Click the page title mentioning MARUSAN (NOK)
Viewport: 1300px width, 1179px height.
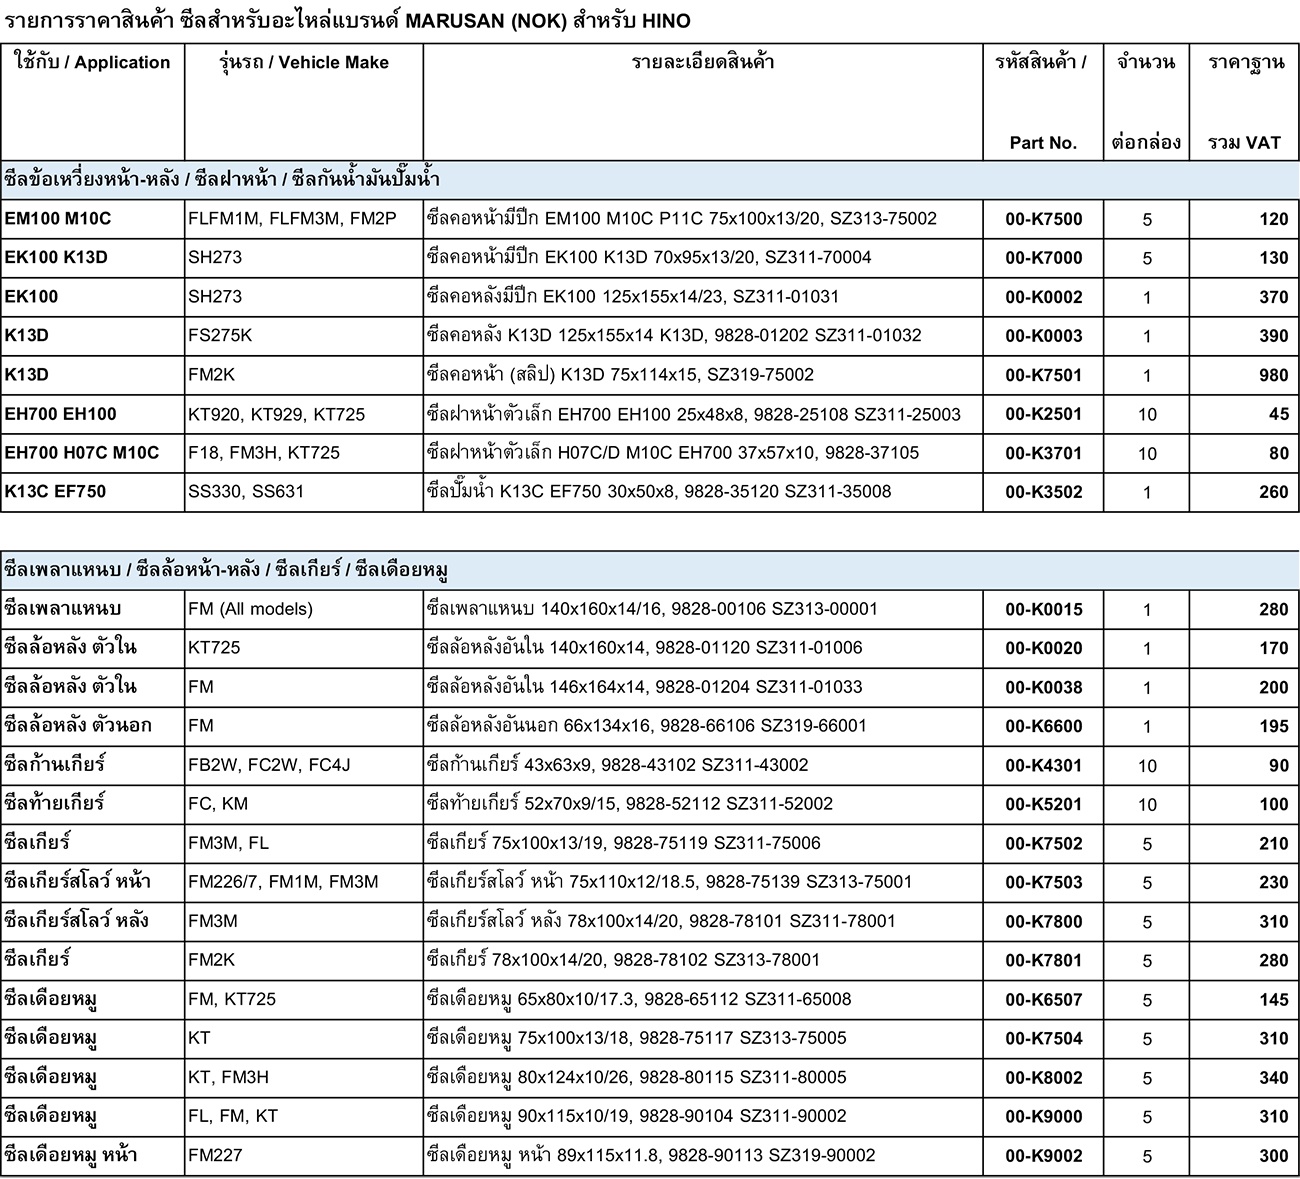(x=347, y=21)
